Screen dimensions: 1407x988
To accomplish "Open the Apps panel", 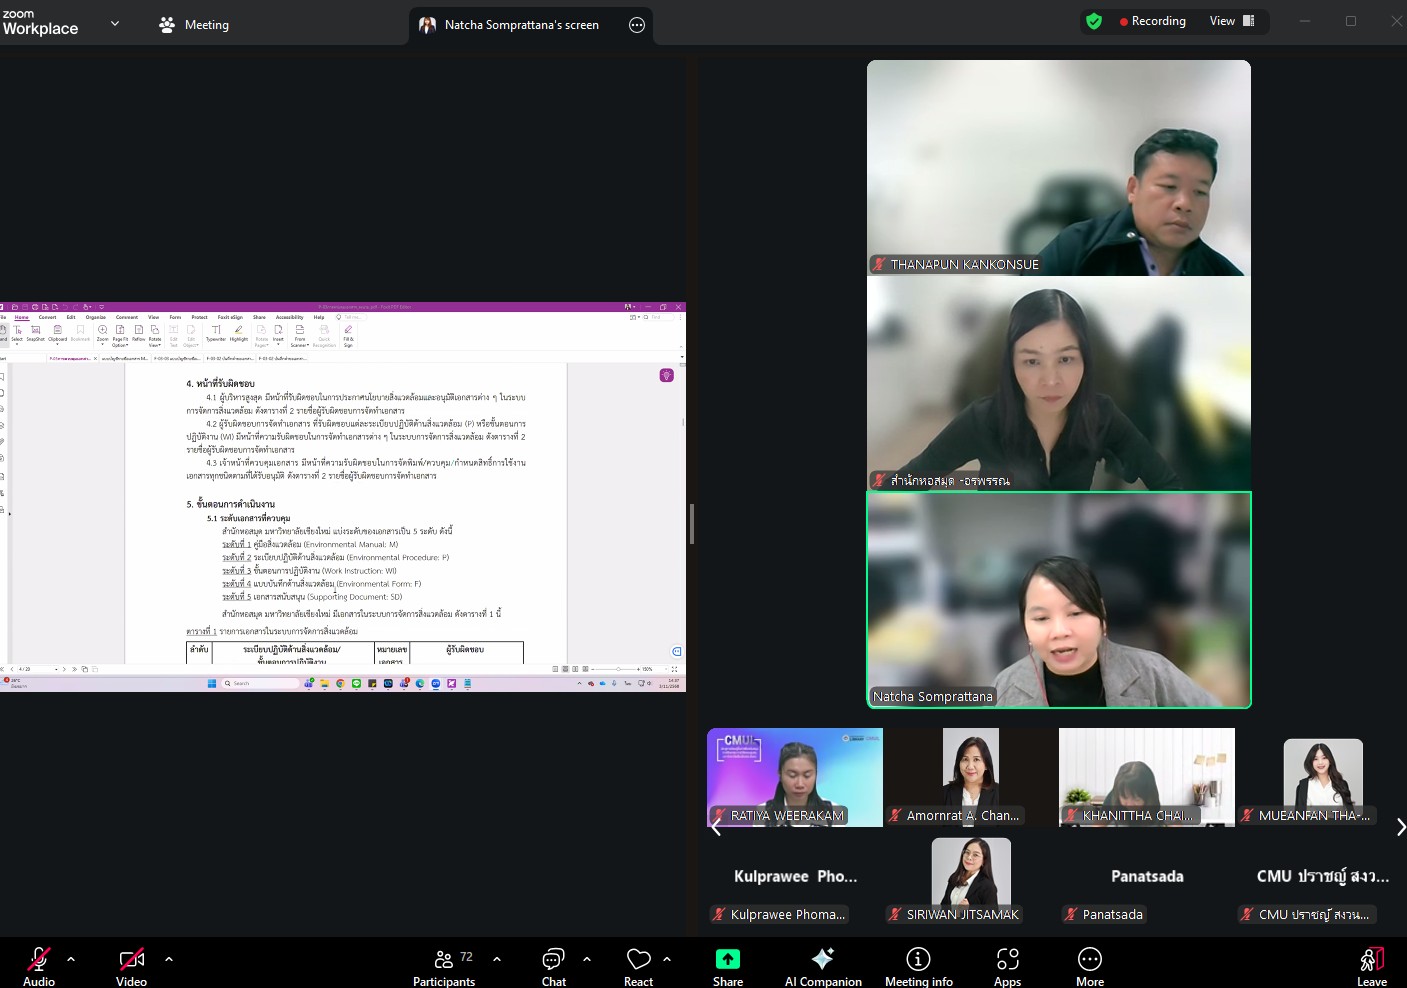I will [1007, 965].
